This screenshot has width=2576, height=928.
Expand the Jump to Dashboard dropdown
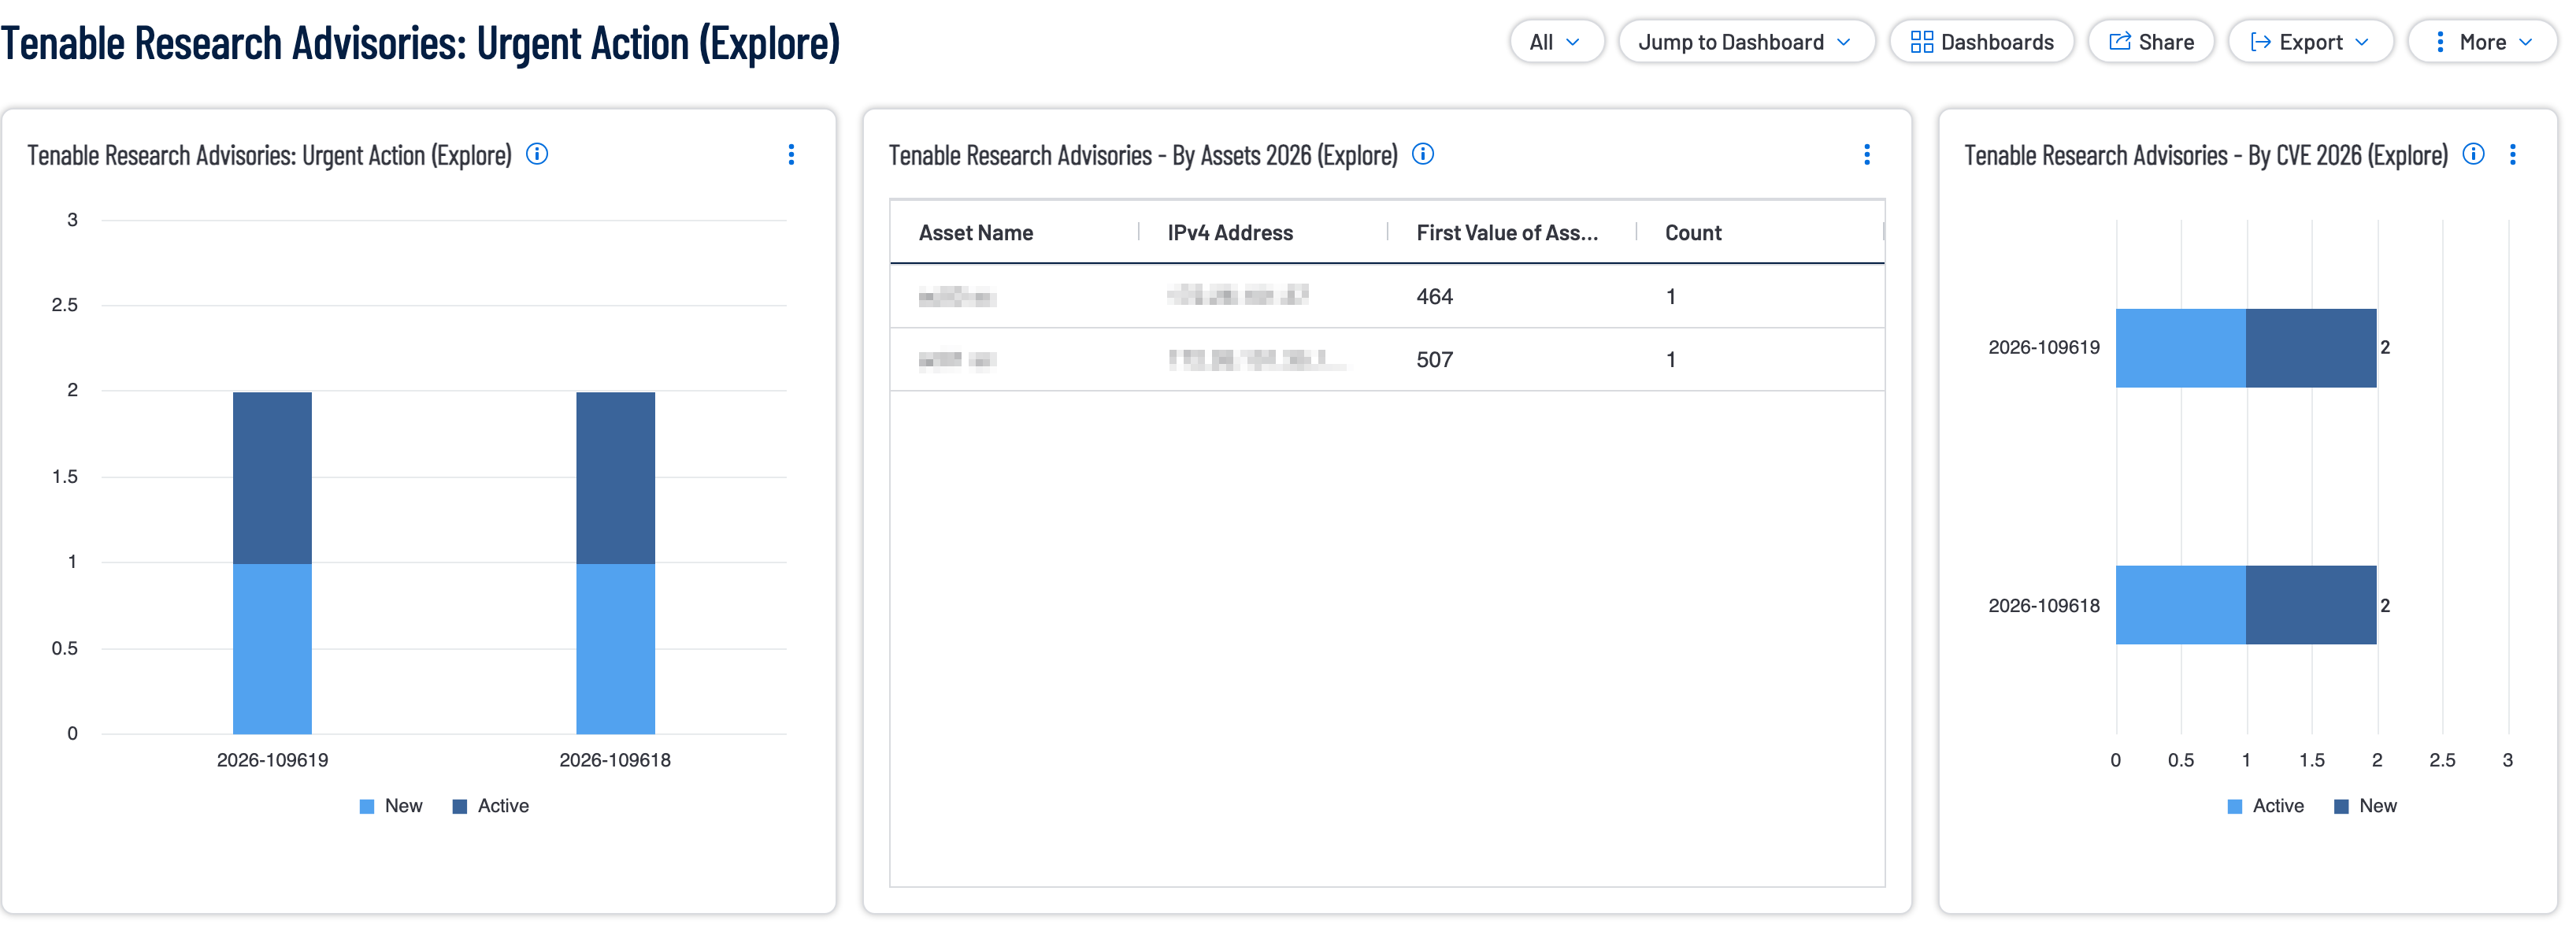pos(1746,42)
